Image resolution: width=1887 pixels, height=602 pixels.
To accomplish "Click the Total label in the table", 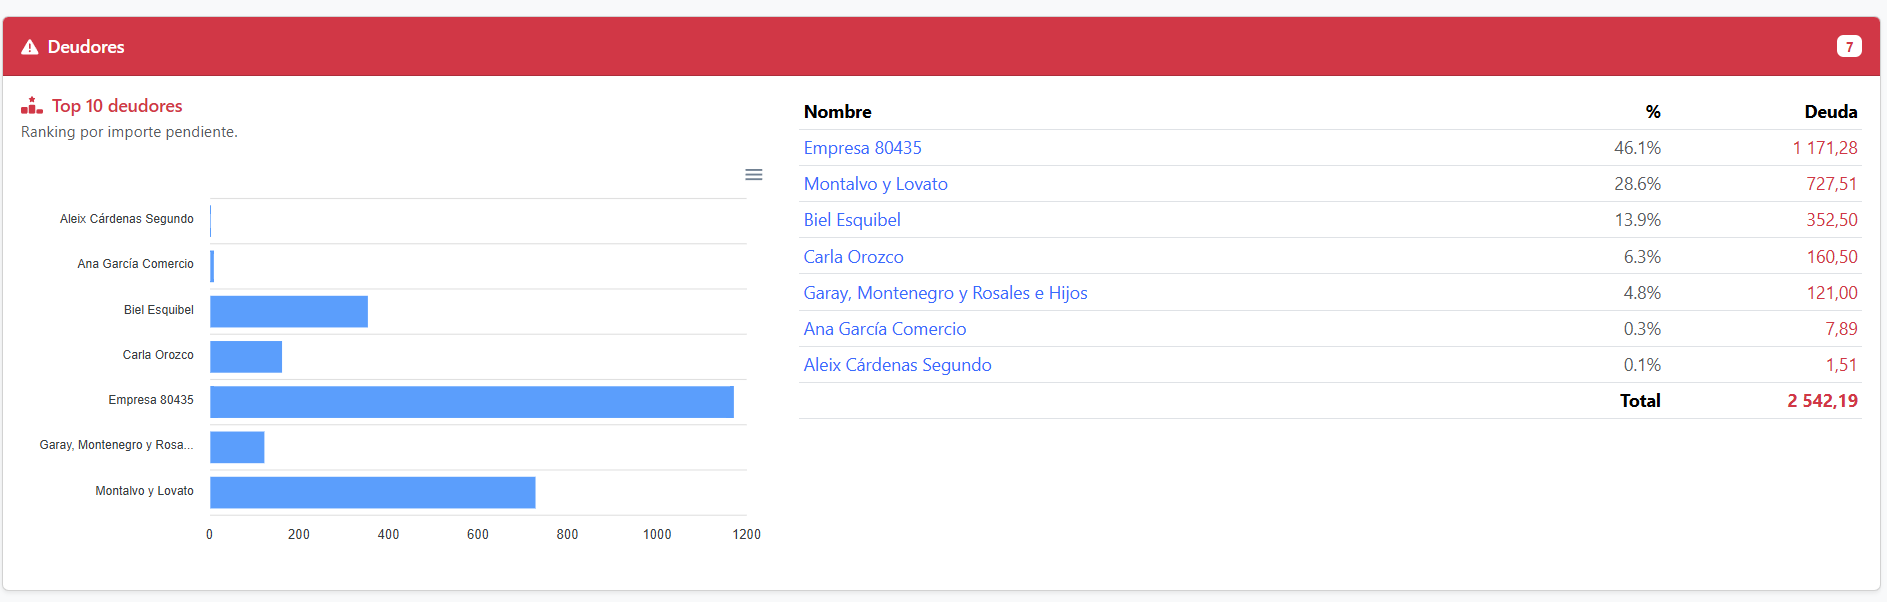I will tap(1640, 401).
